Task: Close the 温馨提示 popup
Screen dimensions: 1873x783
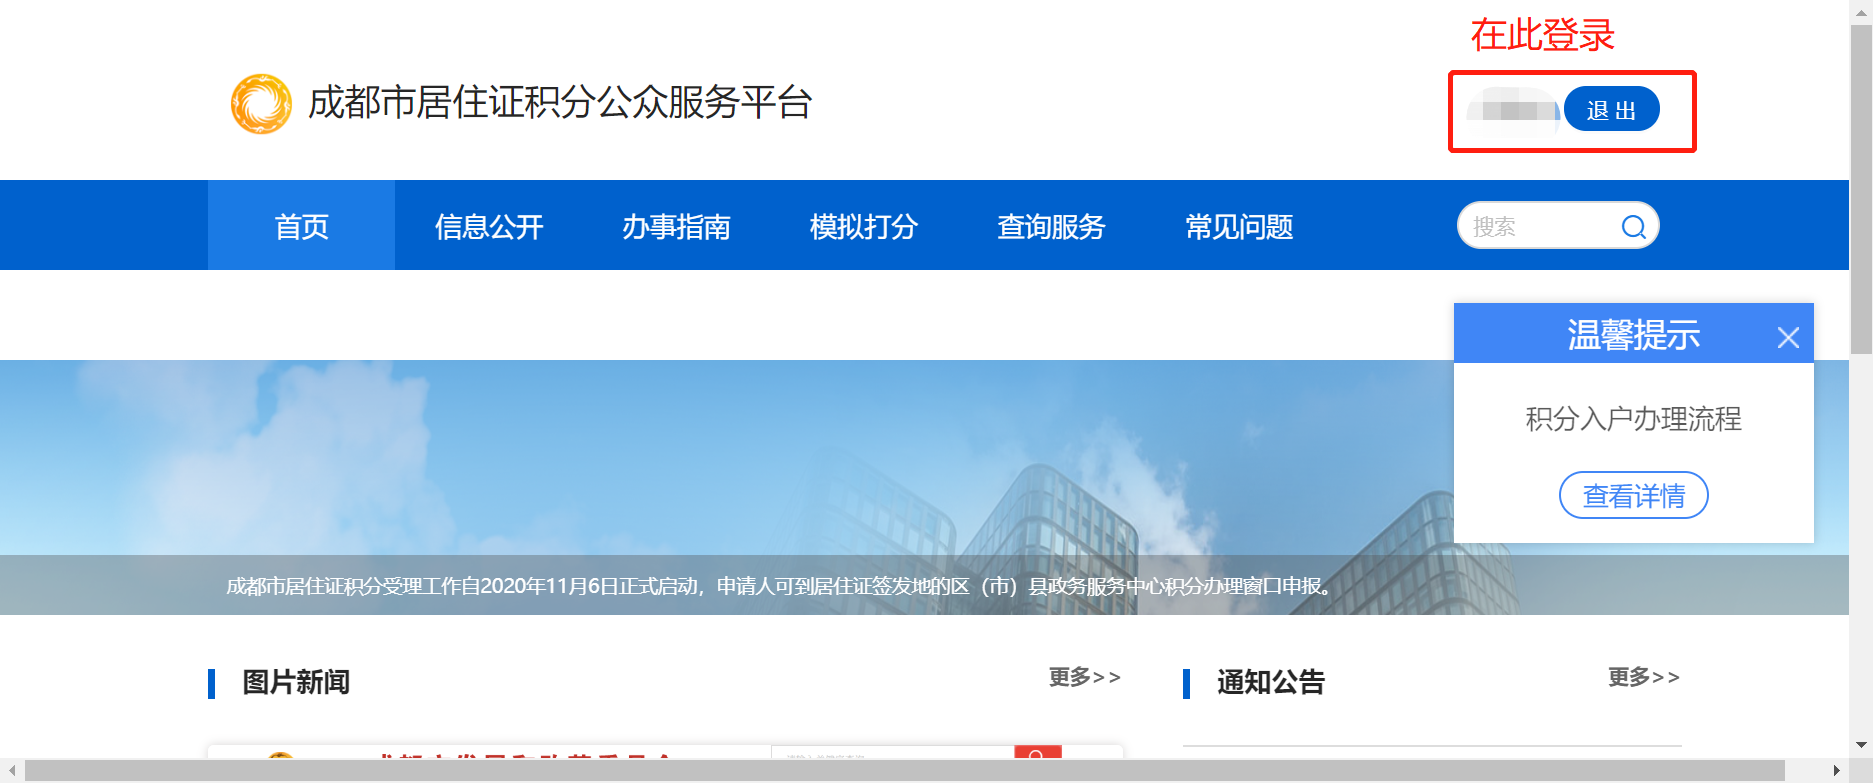Action: click(x=1788, y=338)
